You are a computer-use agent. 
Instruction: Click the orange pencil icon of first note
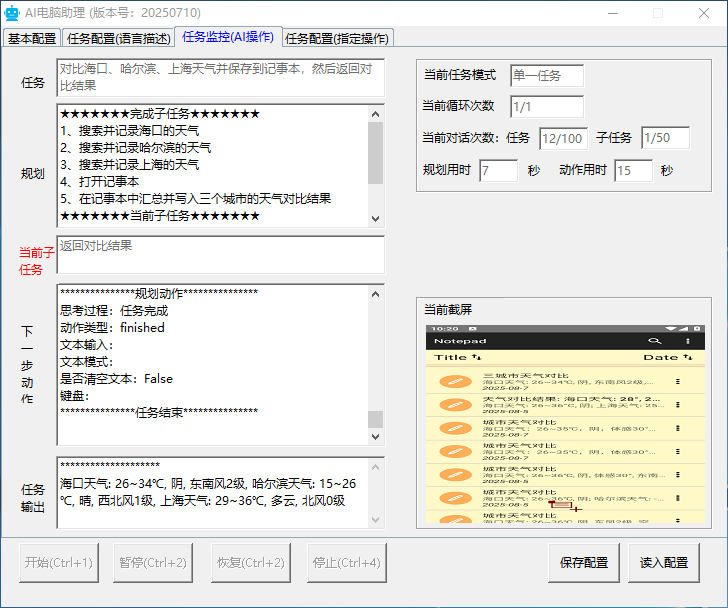(454, 381)
